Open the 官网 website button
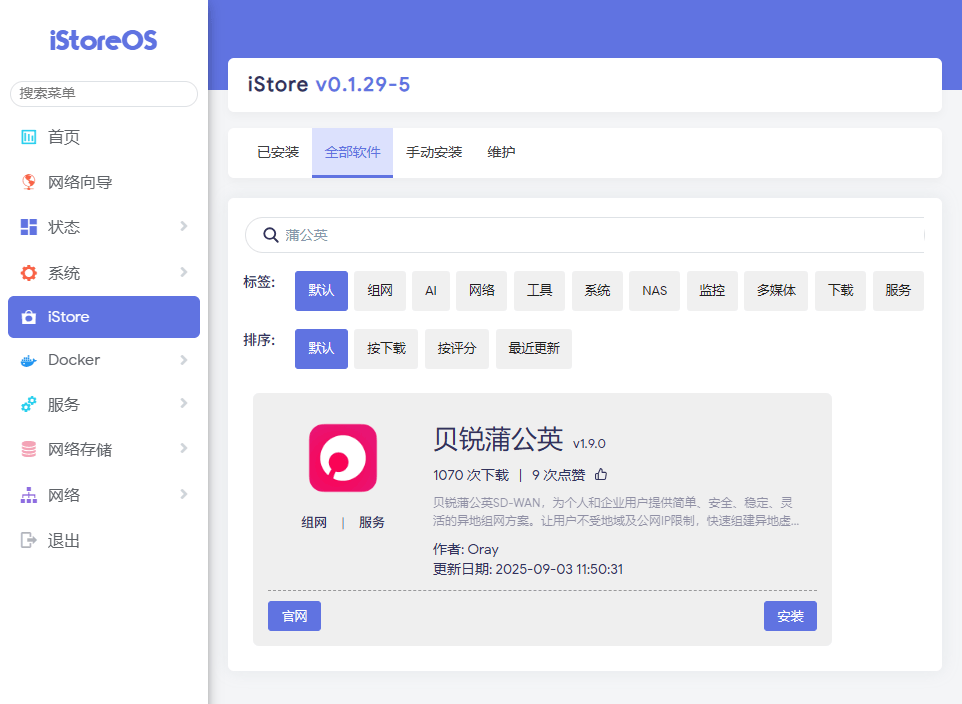 pyautogui.click(x=294, y=616)
